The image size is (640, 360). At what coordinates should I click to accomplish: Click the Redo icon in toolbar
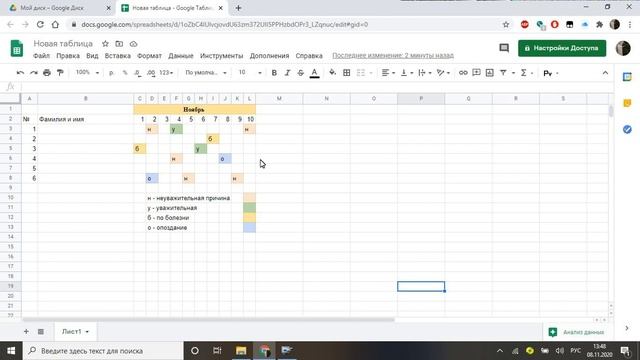click(x=33, y=73)
